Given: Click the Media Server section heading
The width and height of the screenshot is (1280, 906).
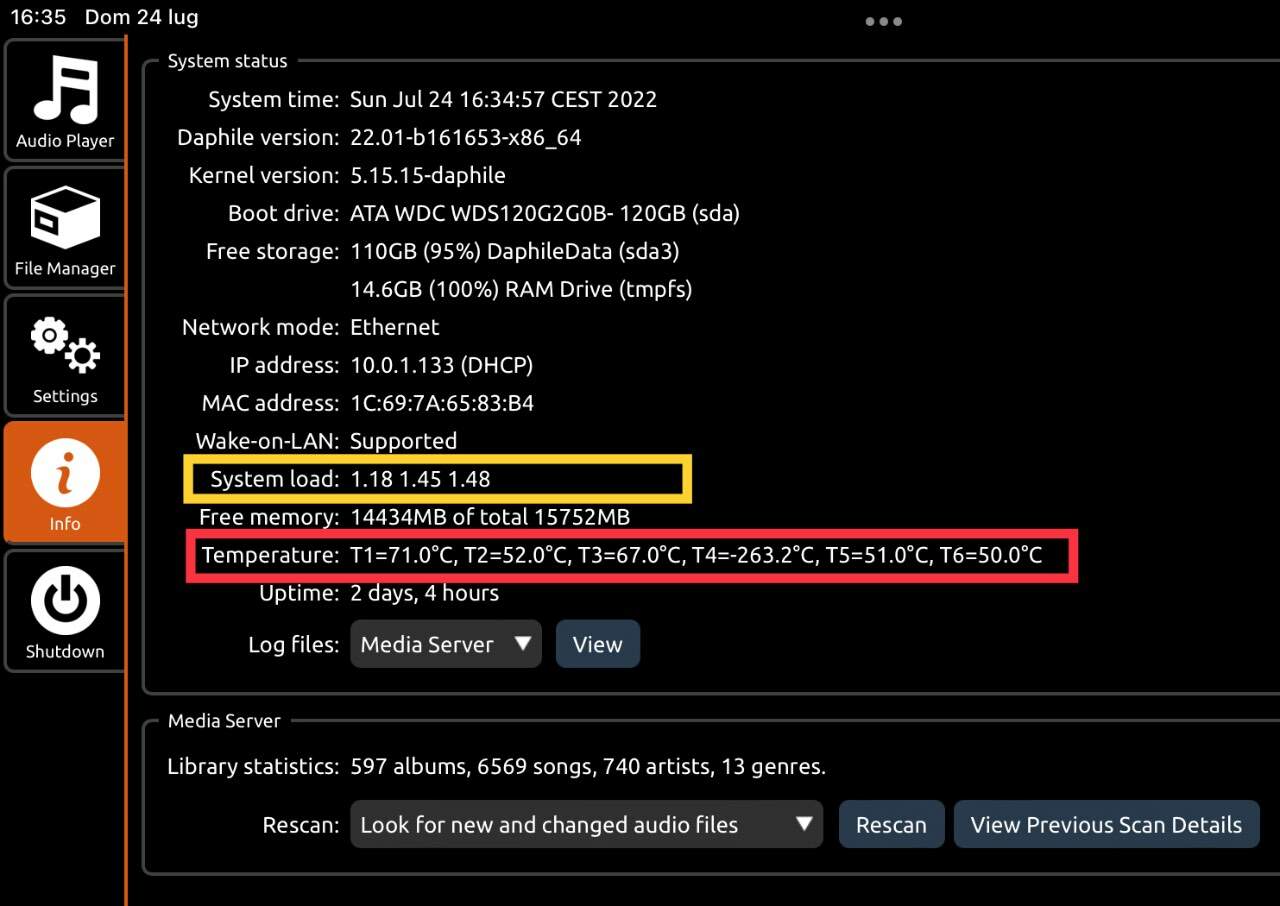Looking at the screenshot, I should click(224, 721).
